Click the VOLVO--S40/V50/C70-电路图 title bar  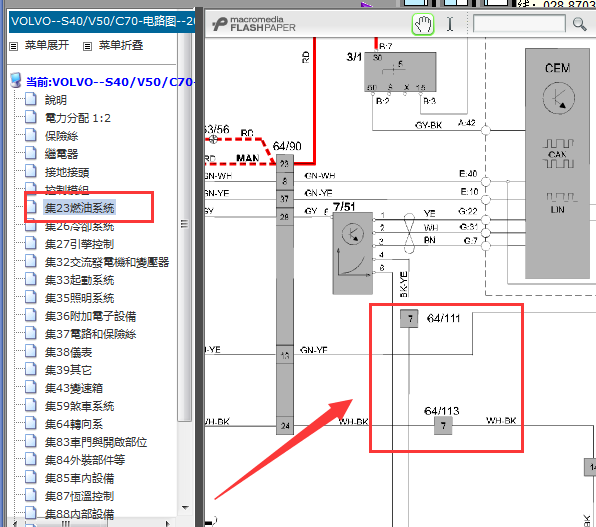pyautogui.click(x=102, y=21)
